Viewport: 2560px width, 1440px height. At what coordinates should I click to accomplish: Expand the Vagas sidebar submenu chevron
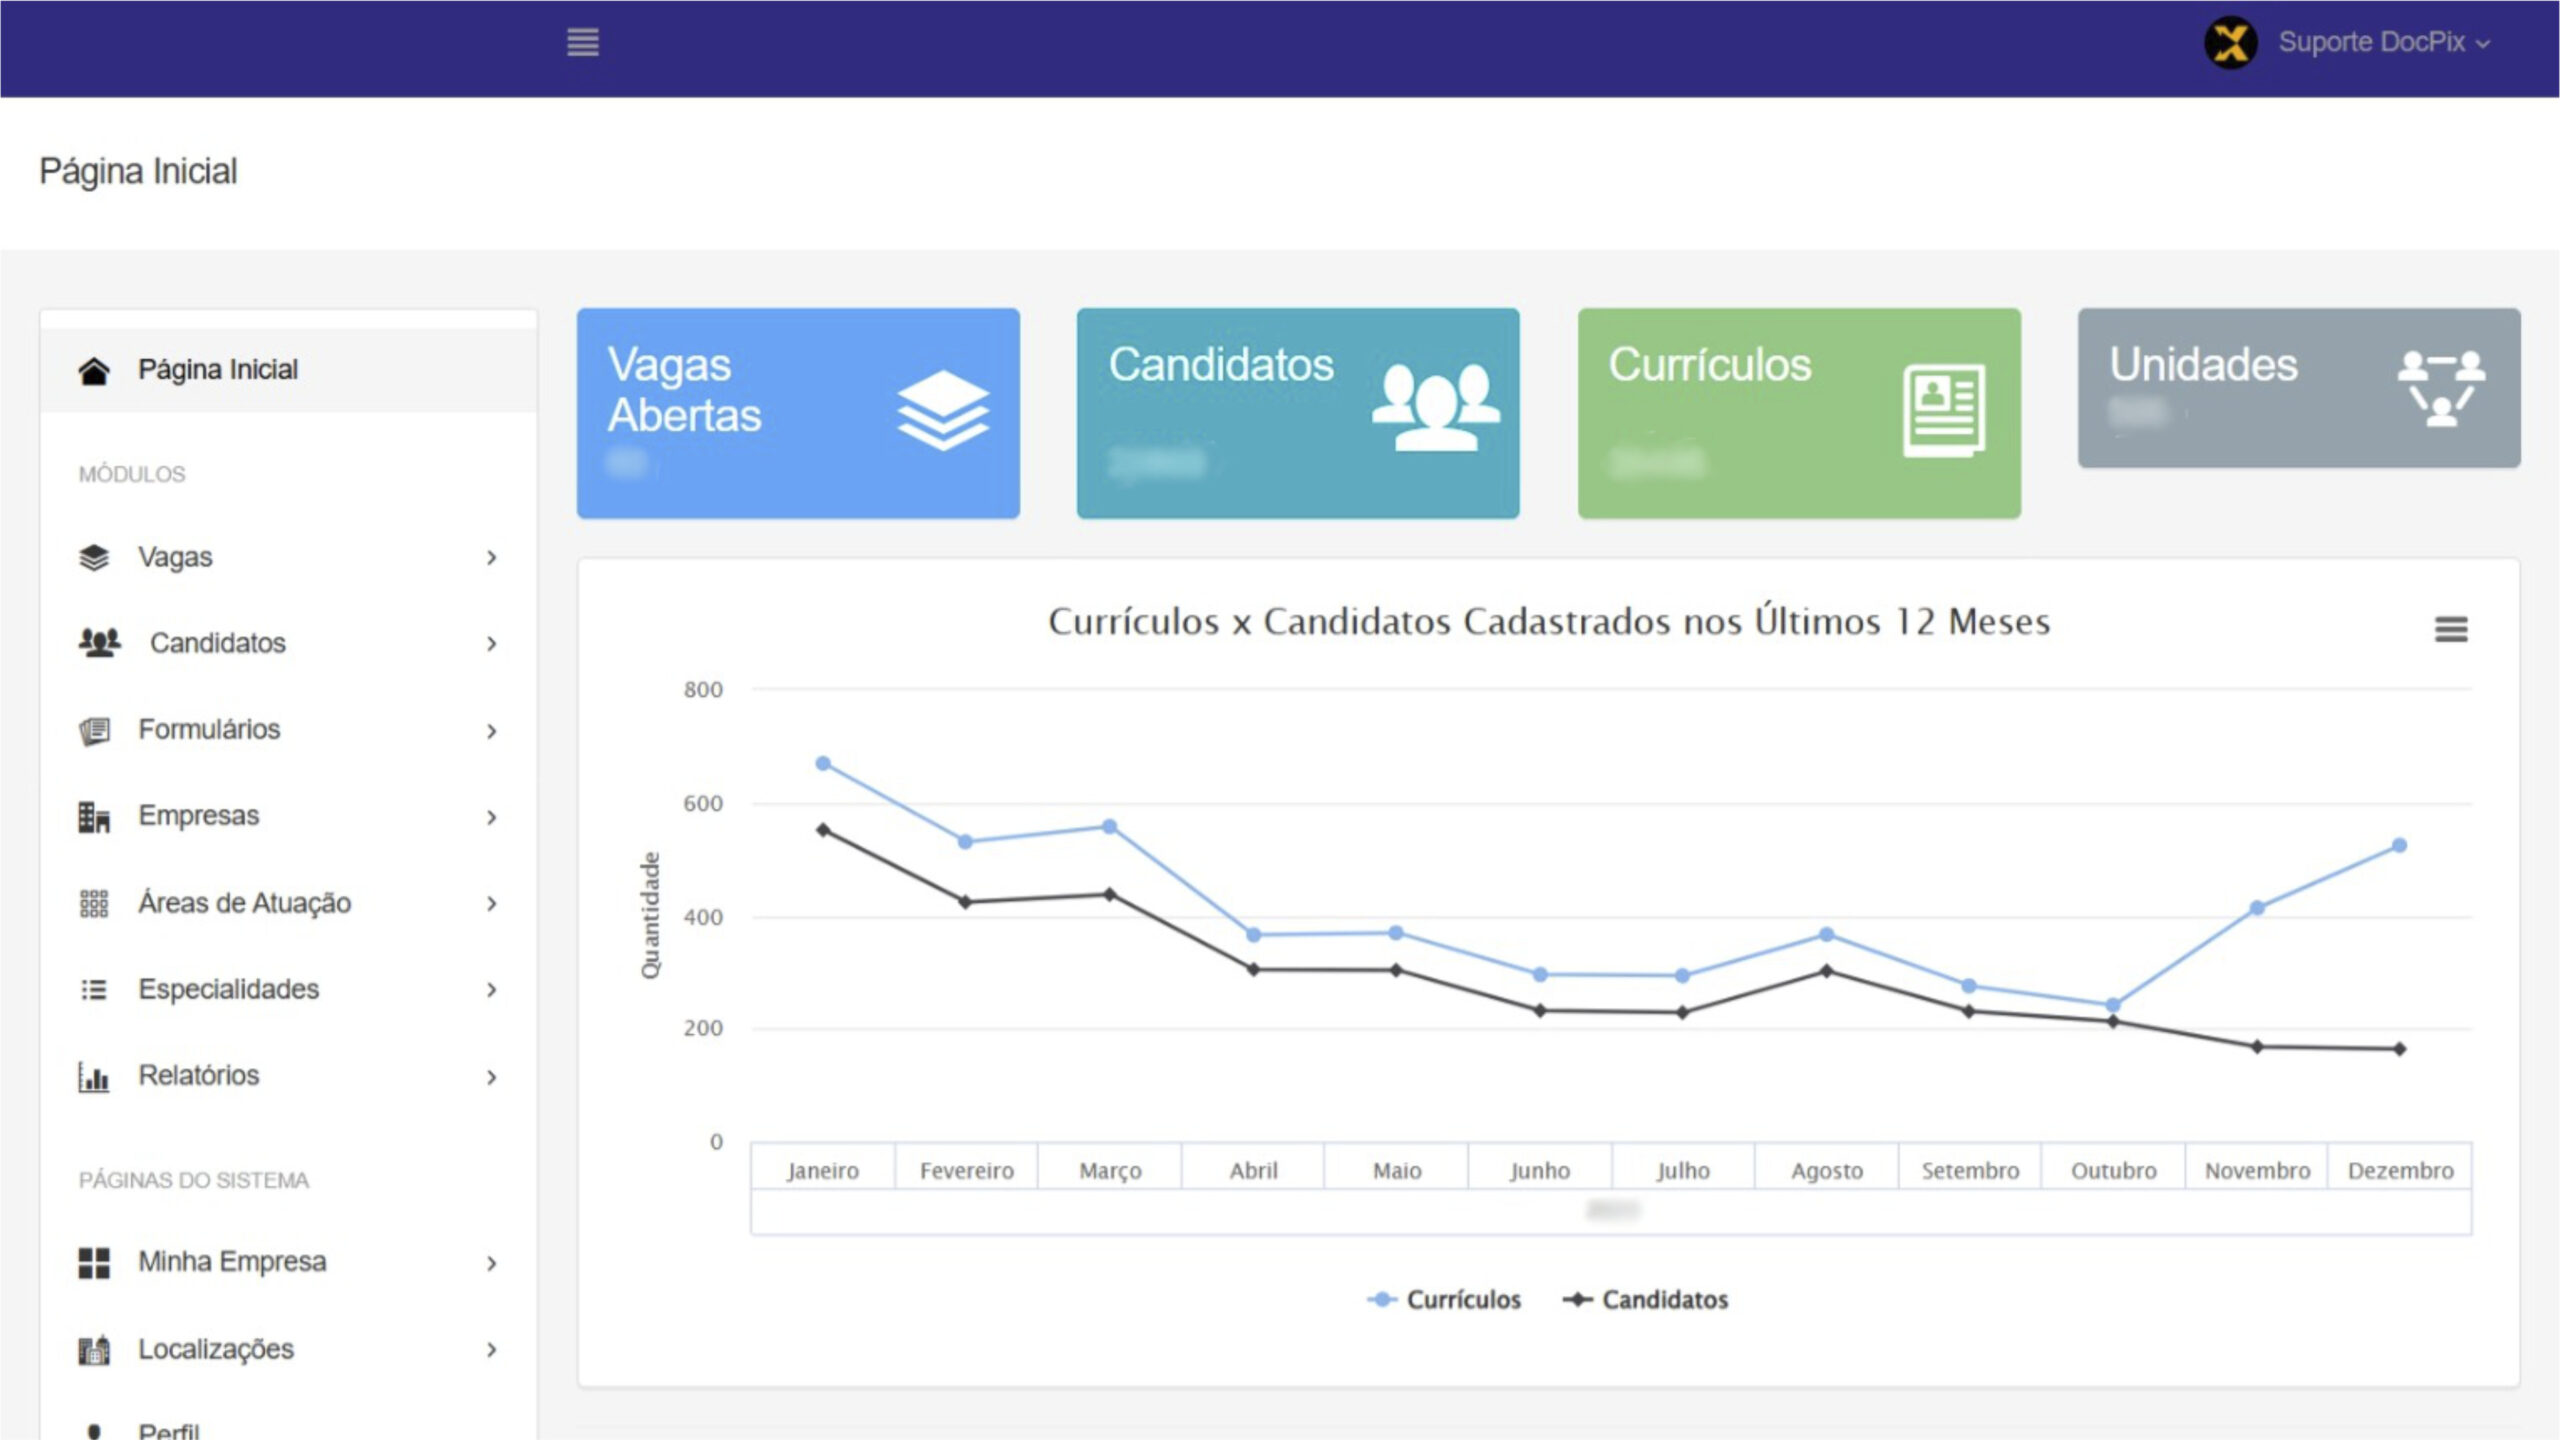coord(491,558)
